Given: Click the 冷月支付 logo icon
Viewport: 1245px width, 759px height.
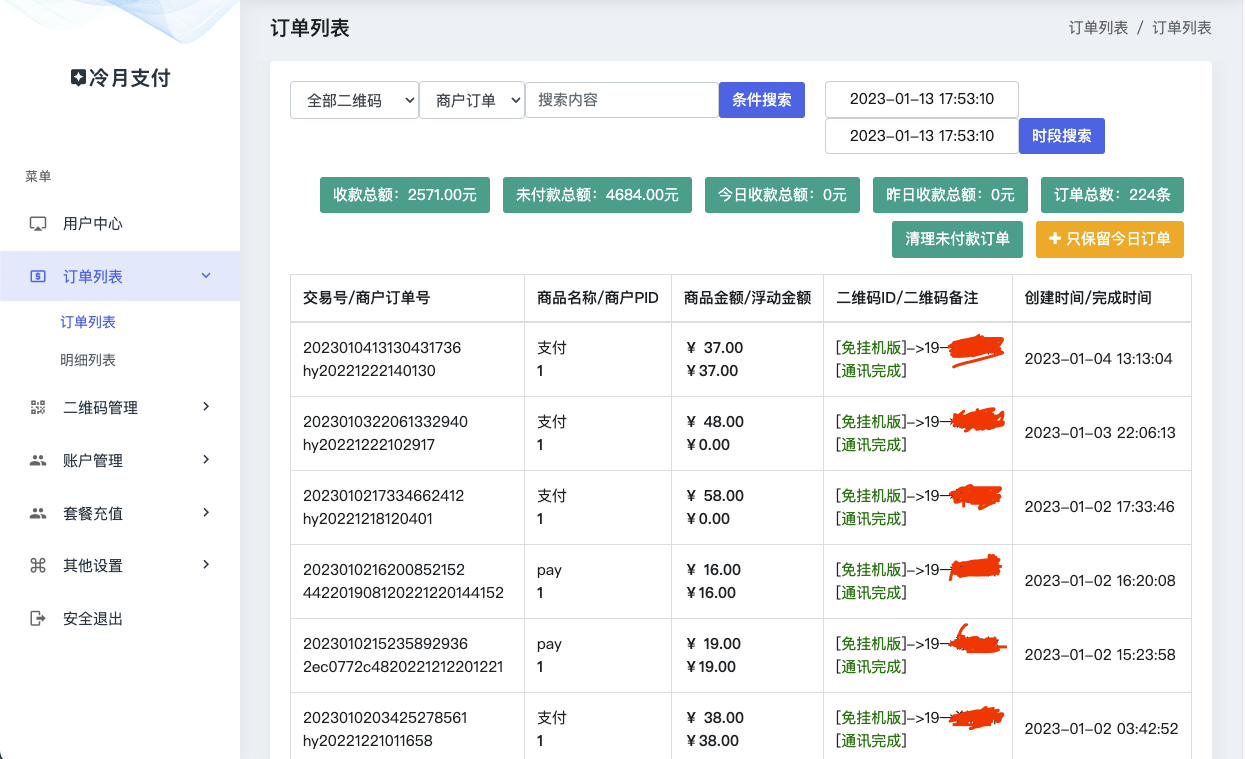Looking at the screenshot, I should click(x=78, y=78).
